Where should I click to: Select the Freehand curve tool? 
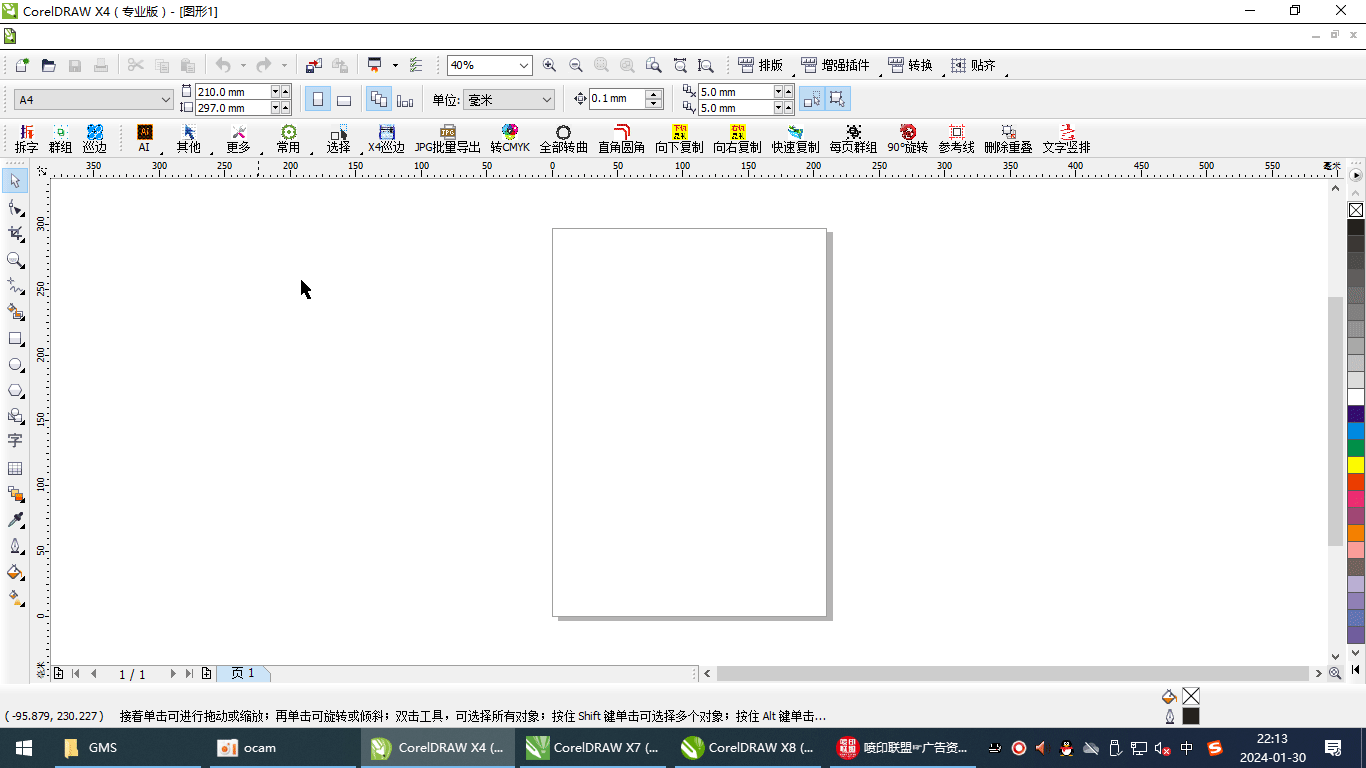(15, 286)
